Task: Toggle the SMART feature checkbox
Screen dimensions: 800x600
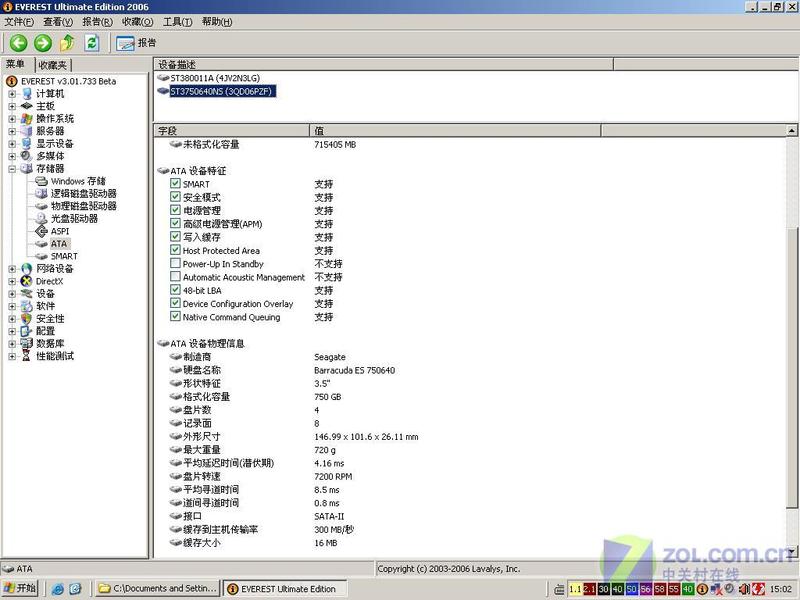Action: point(176,183)
